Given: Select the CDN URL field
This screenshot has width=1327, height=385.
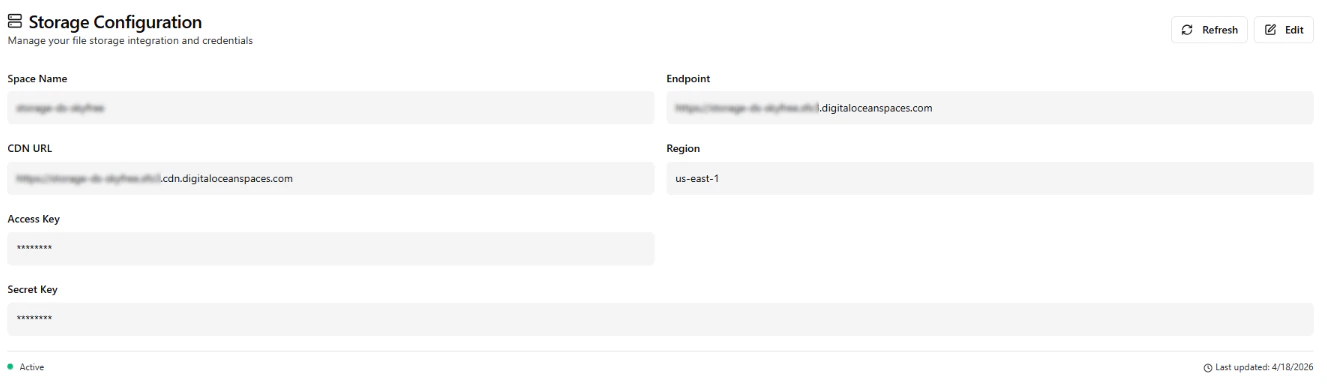Looking at the screenshot, I should [x=330, y=178].
